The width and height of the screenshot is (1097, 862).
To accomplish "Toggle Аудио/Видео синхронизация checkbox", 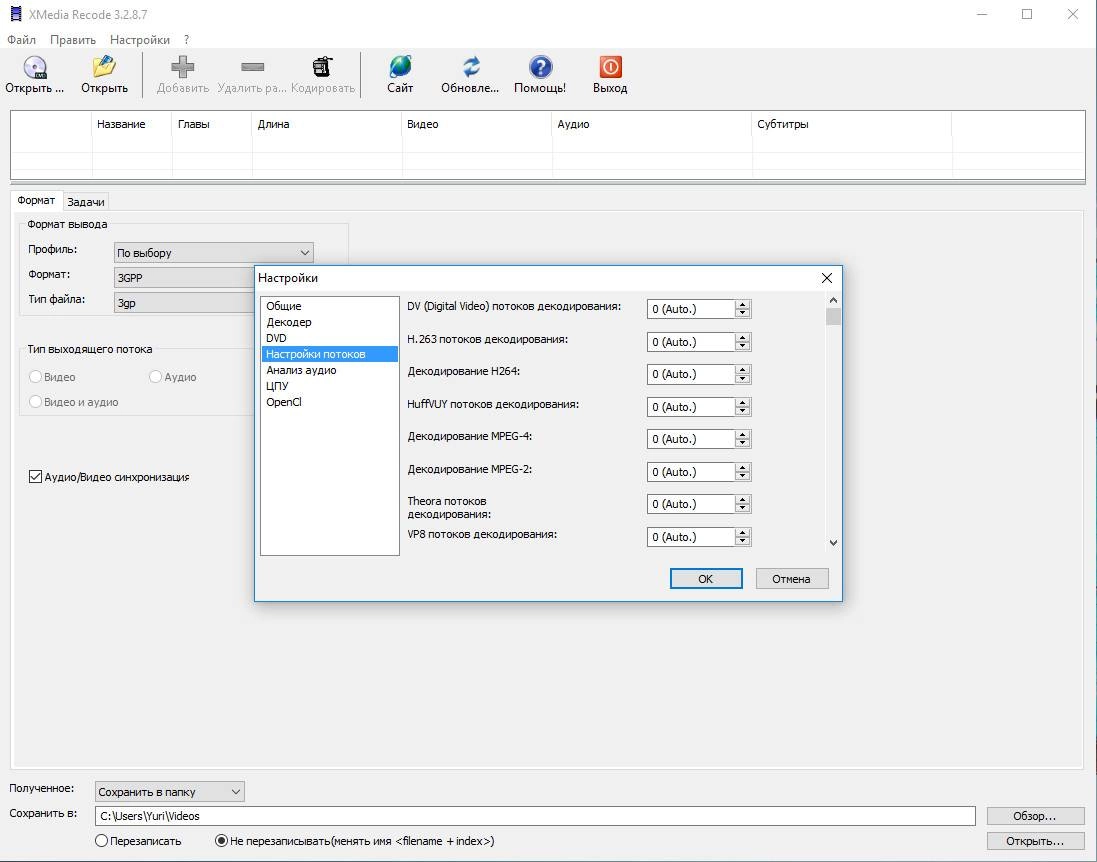I will [35, 476].
